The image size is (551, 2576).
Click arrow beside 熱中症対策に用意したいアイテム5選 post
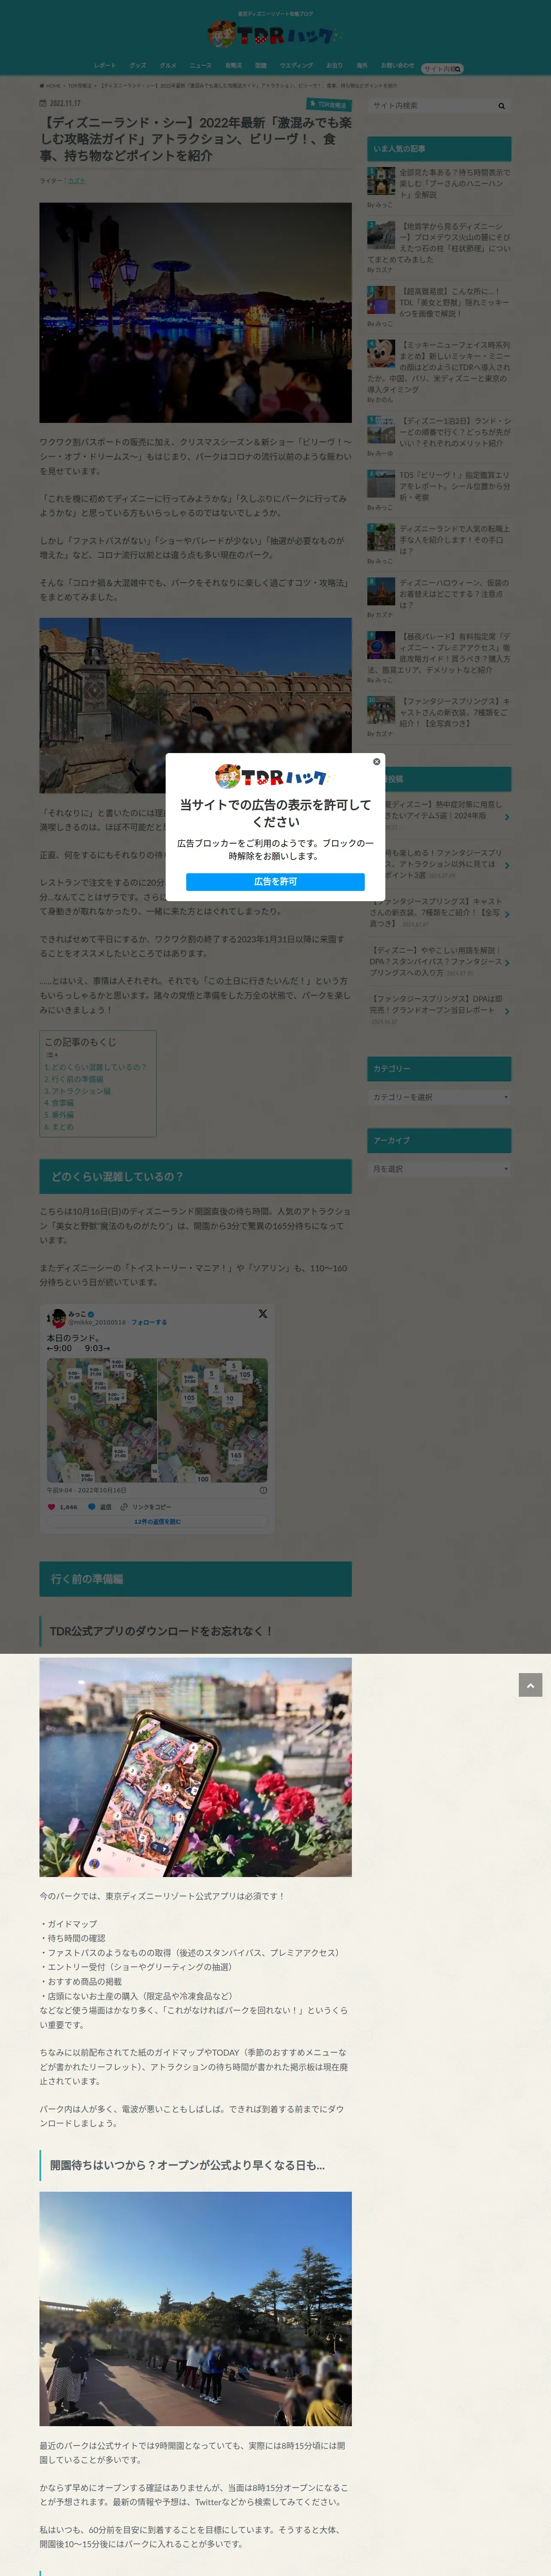pos(507,816)
